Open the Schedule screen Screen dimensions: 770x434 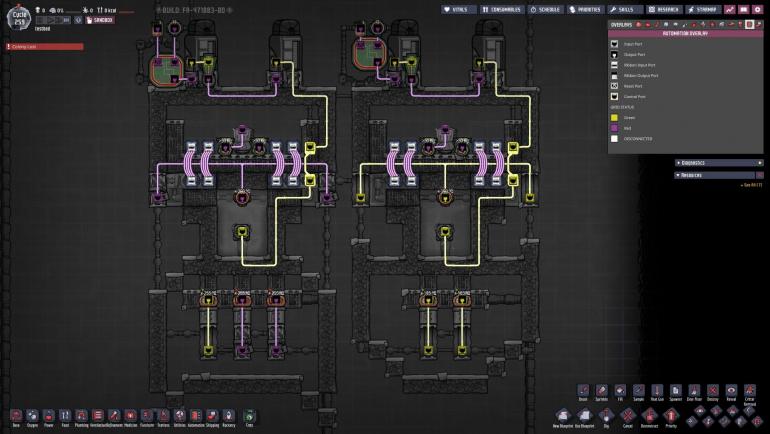click(546, 9)
